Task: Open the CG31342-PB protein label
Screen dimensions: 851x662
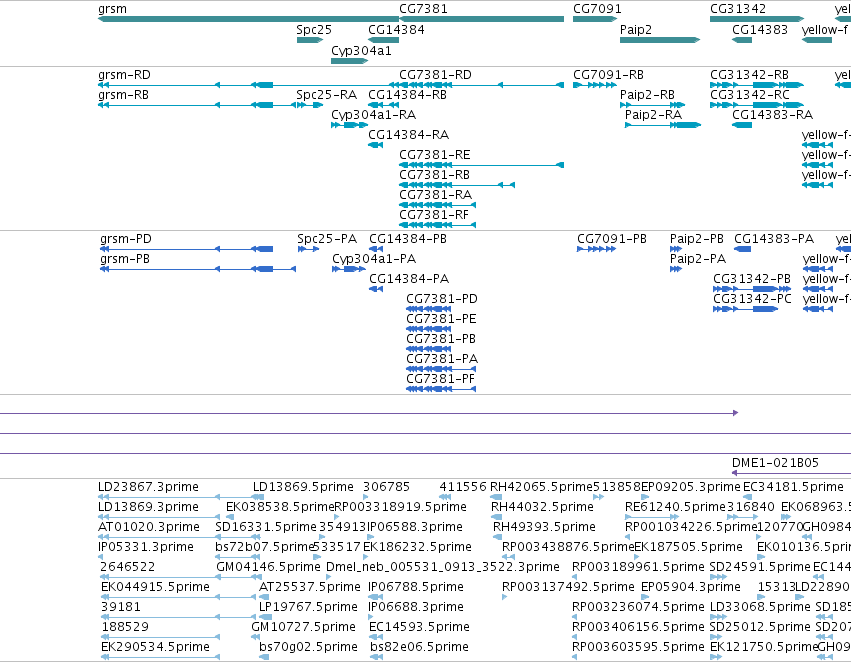Action: (x=752, y=279)
